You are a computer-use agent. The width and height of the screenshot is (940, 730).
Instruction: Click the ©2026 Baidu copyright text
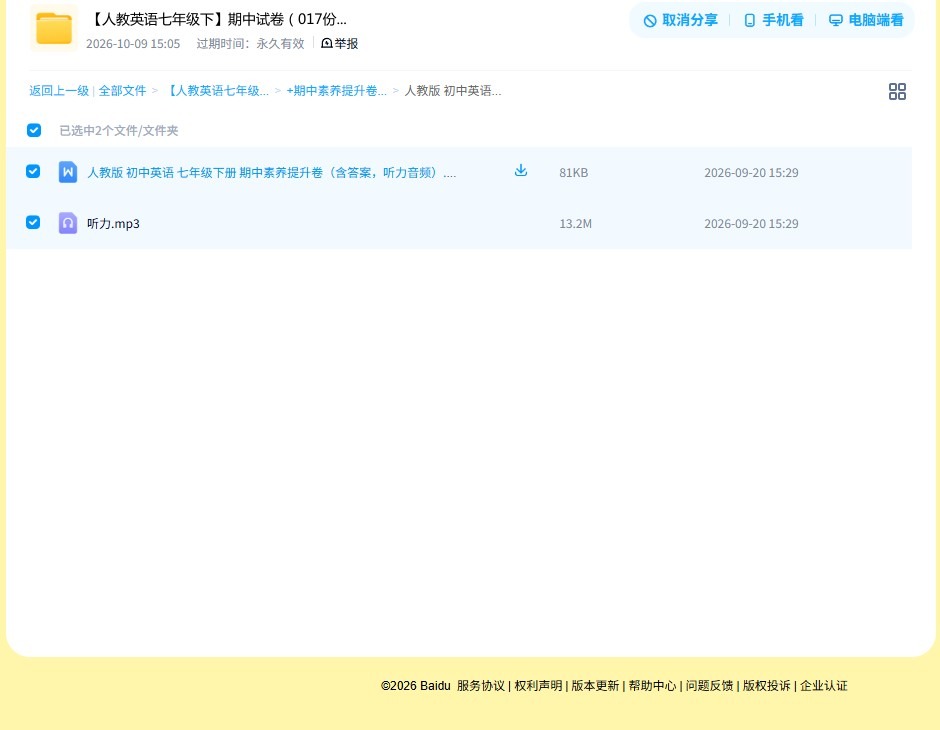coord(415,686)
